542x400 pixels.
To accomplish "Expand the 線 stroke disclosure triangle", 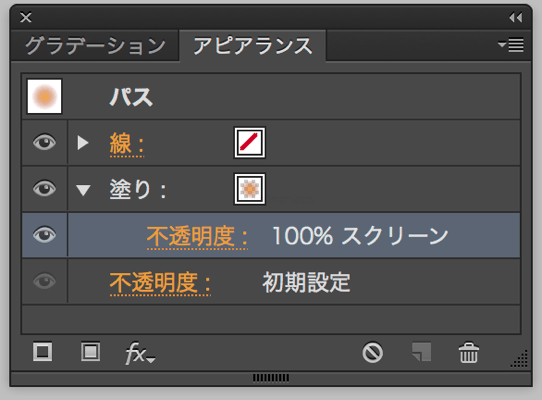I will point(83,142).
